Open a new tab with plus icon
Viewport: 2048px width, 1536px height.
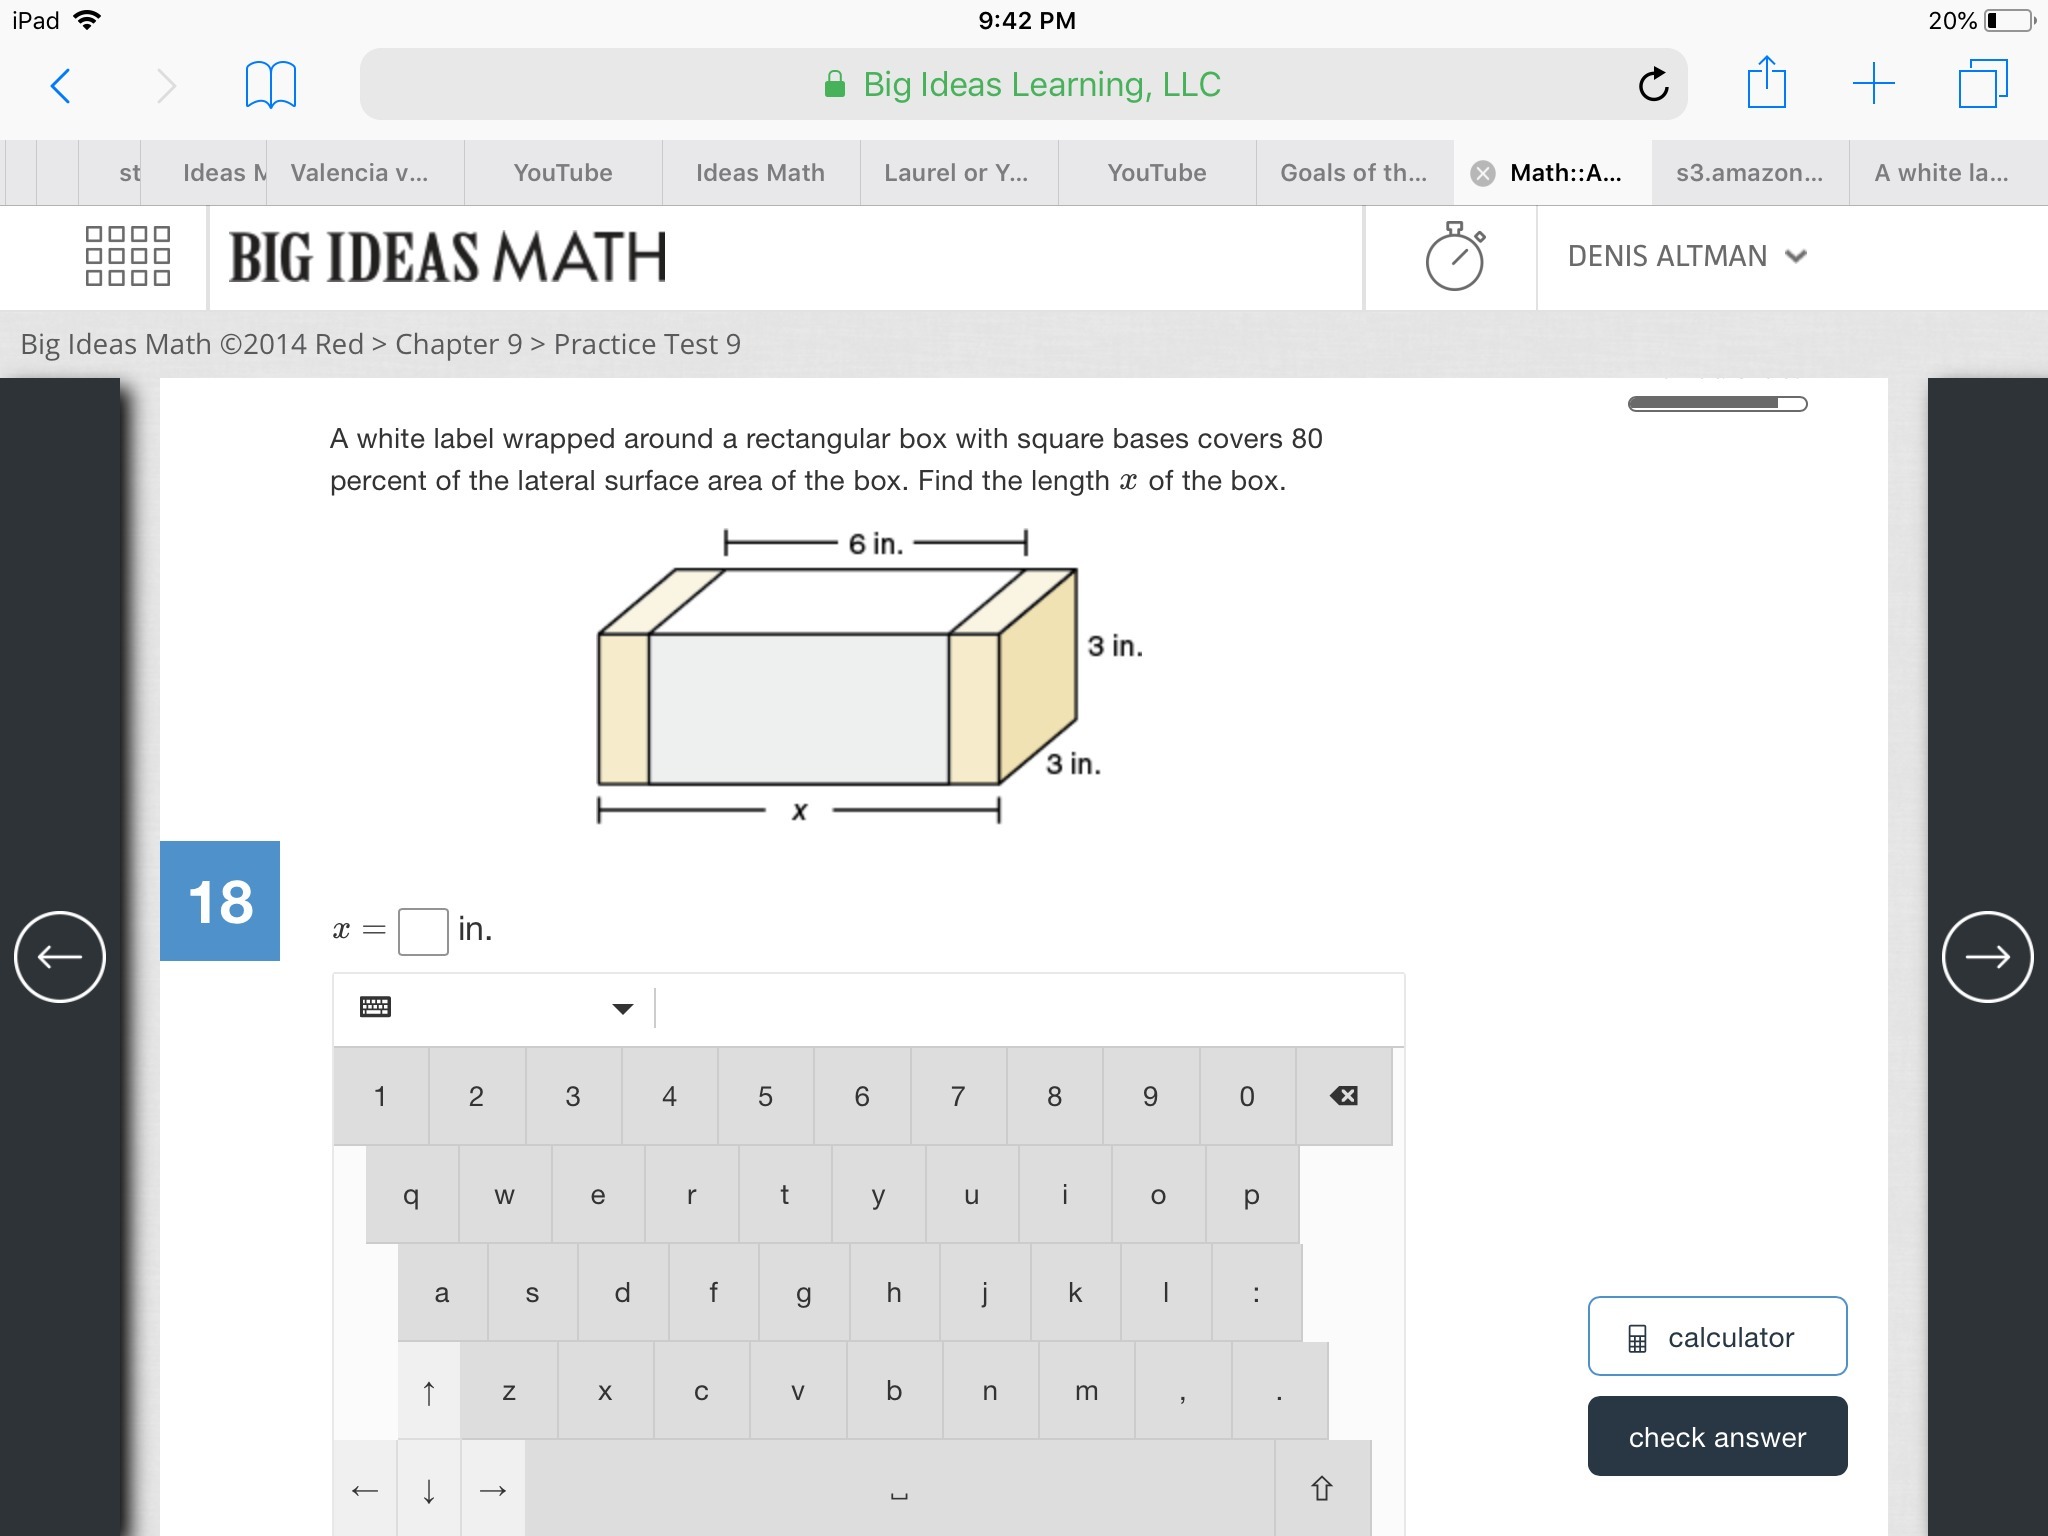tap(1873, 84)
